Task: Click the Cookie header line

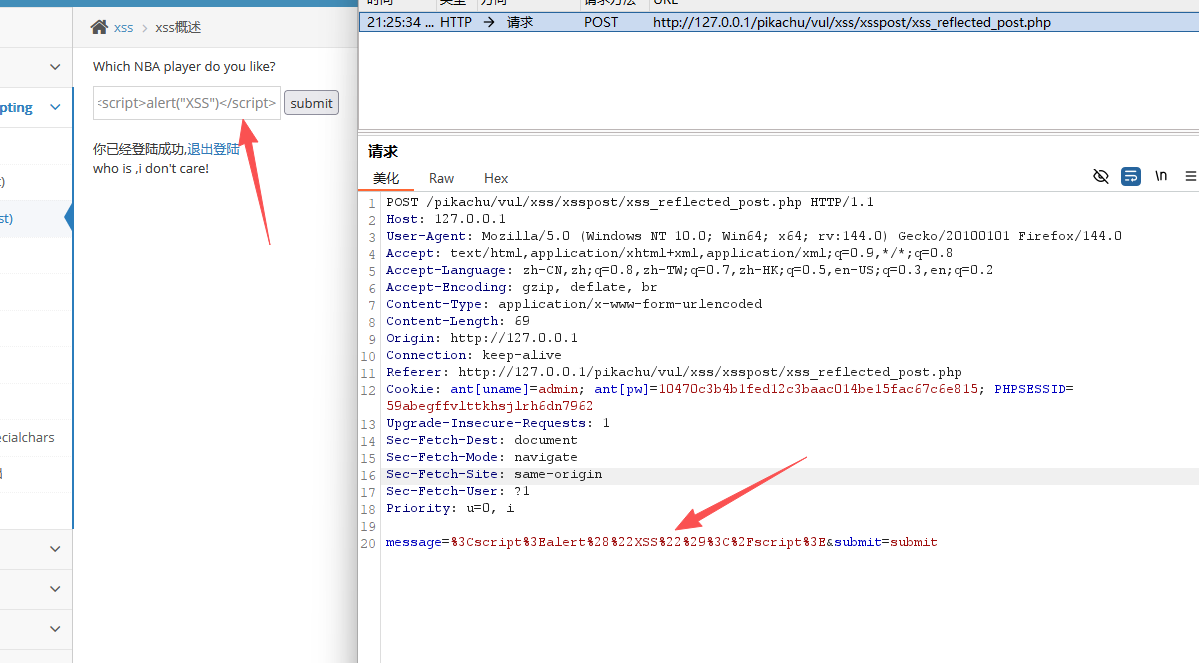Action: coord(729,398)
